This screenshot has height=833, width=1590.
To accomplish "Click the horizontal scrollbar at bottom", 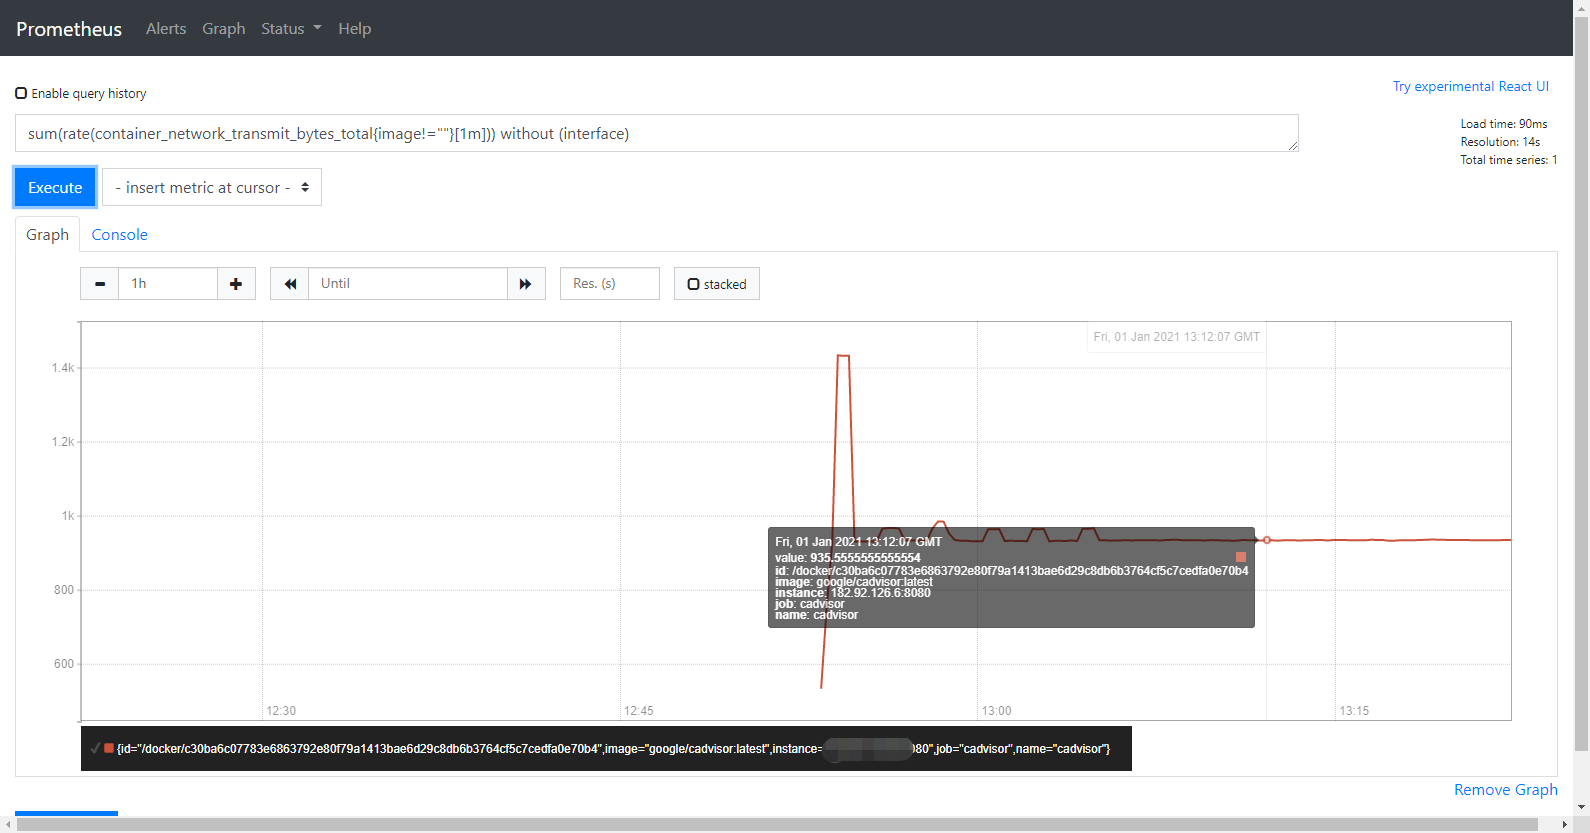I will tap(777, 825).
